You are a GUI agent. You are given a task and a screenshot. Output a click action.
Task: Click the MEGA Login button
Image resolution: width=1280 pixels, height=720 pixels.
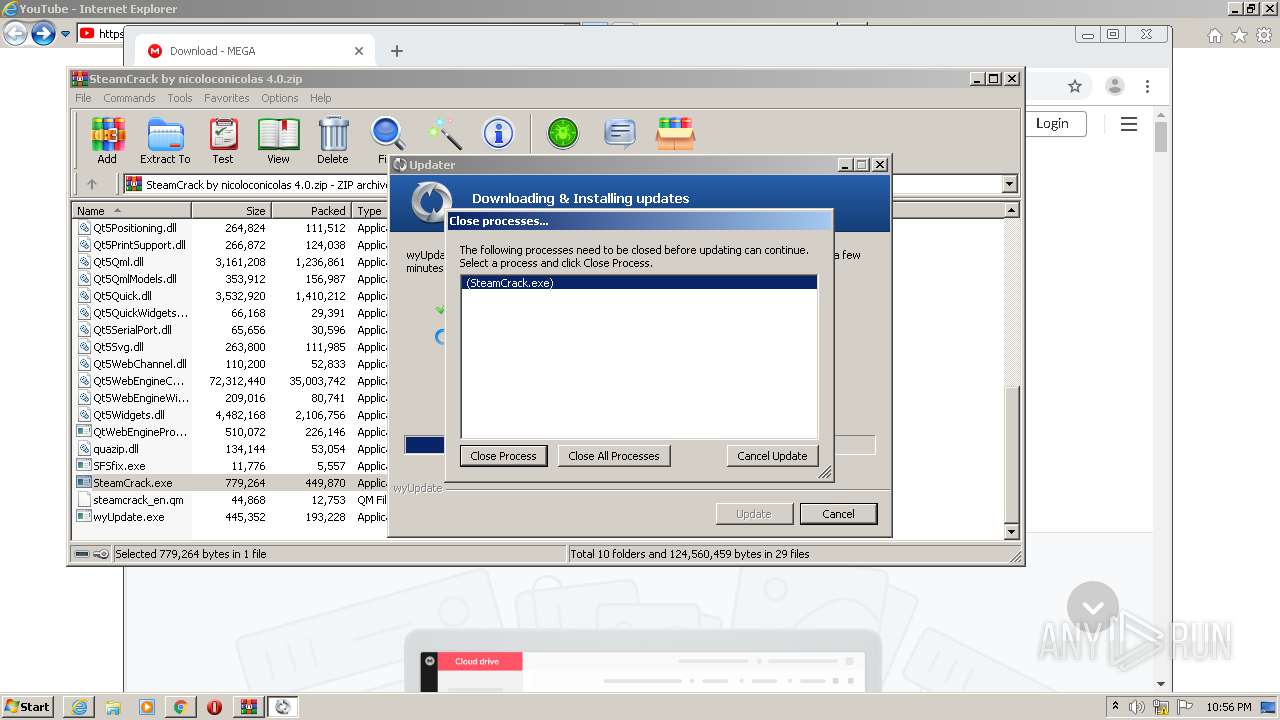tap(1052, 123)
